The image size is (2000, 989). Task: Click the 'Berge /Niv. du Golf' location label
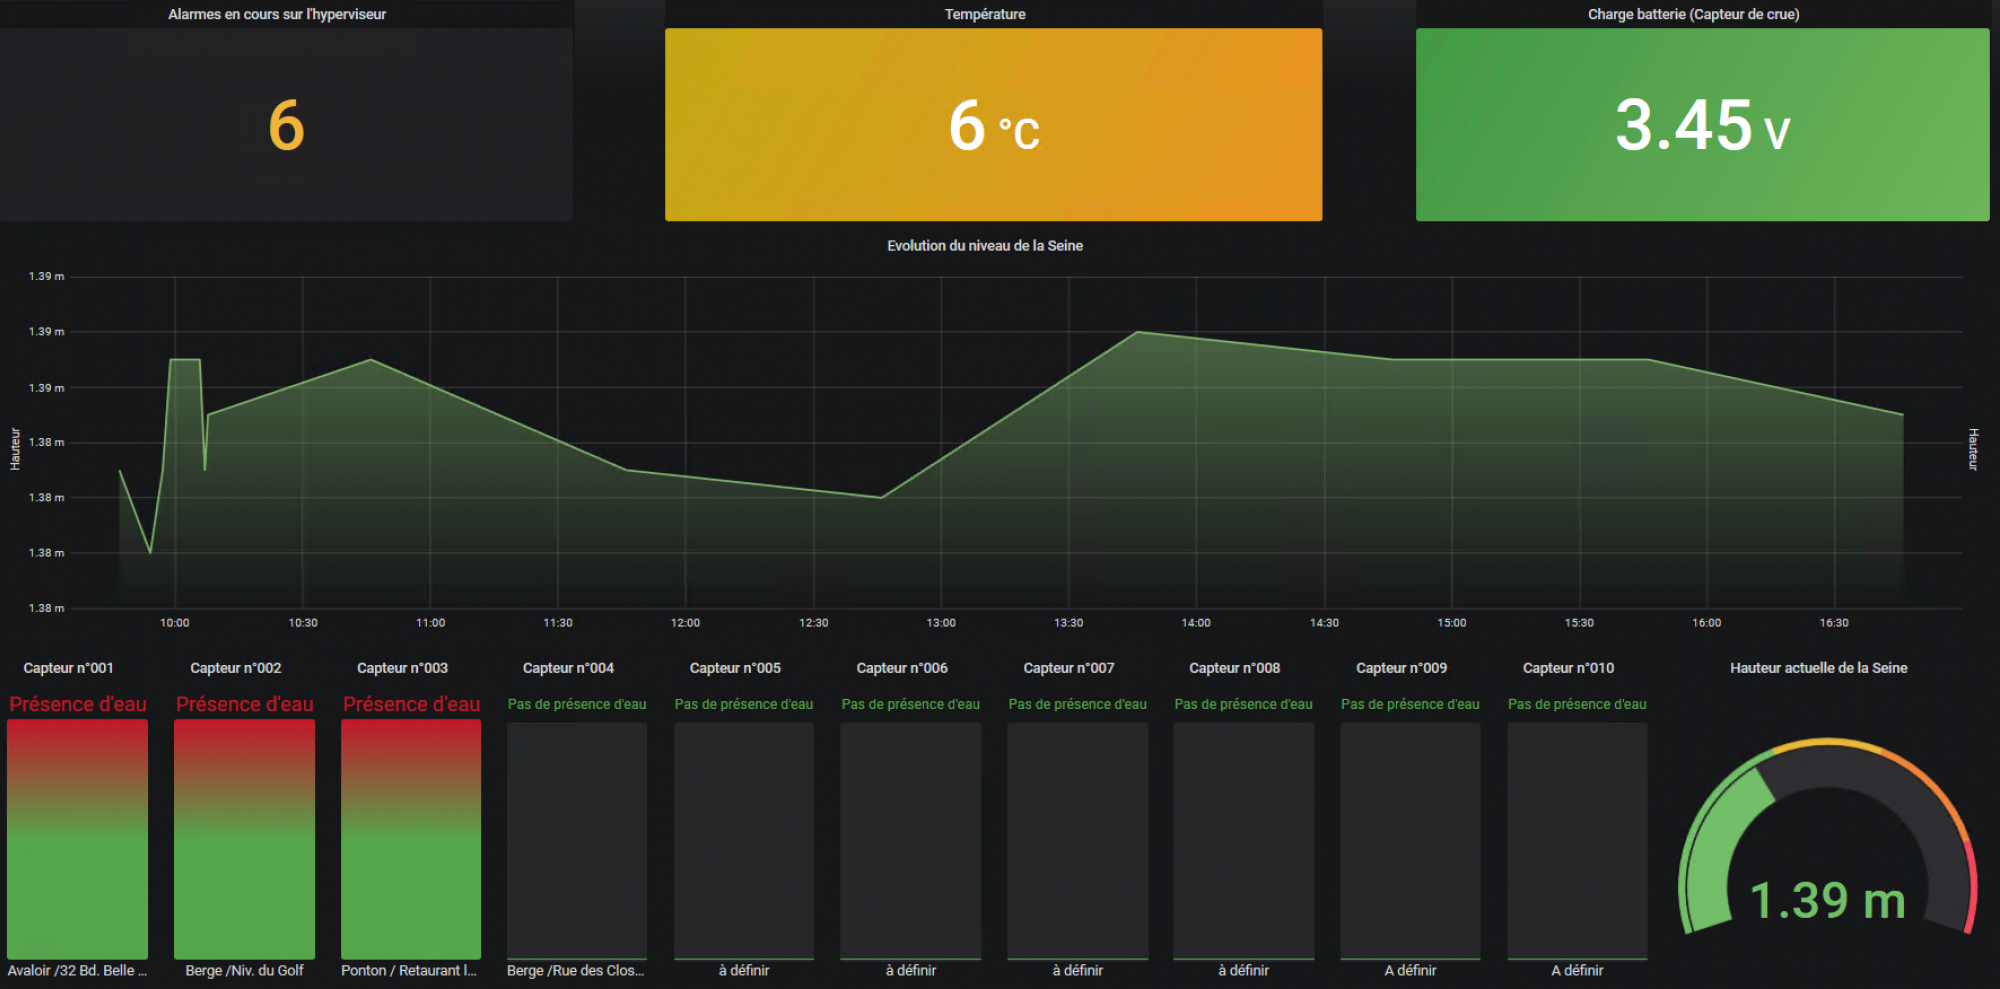244,970
